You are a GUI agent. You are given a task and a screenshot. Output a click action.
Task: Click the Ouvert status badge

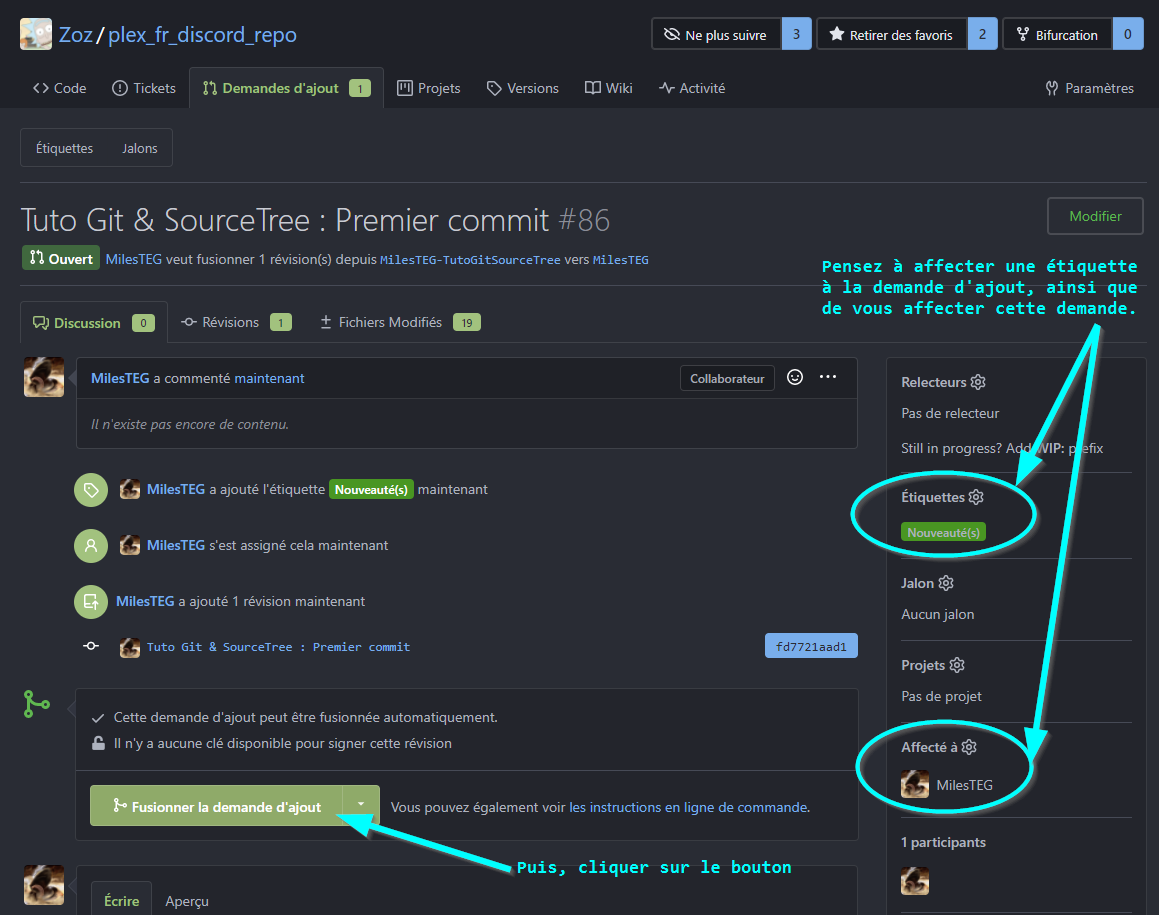point(61,259)
